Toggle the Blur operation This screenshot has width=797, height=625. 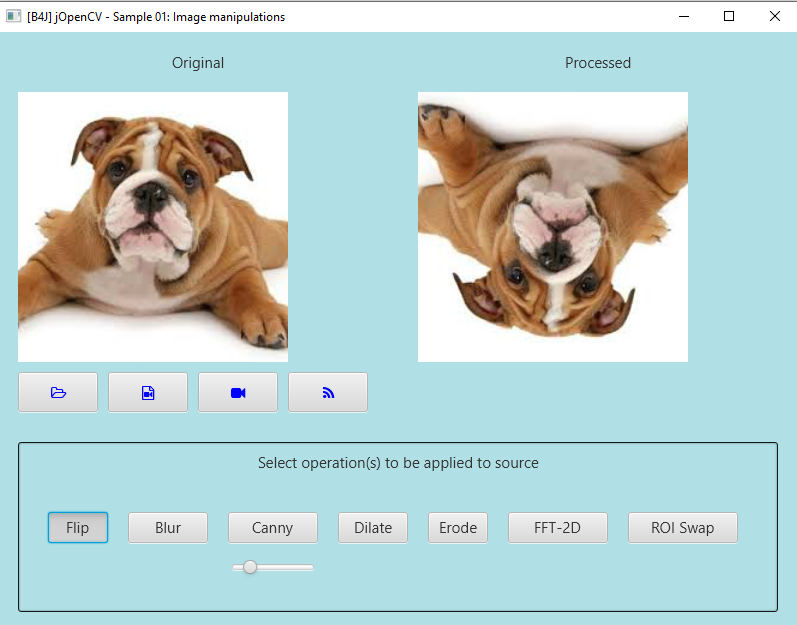[x=168, y=527]
